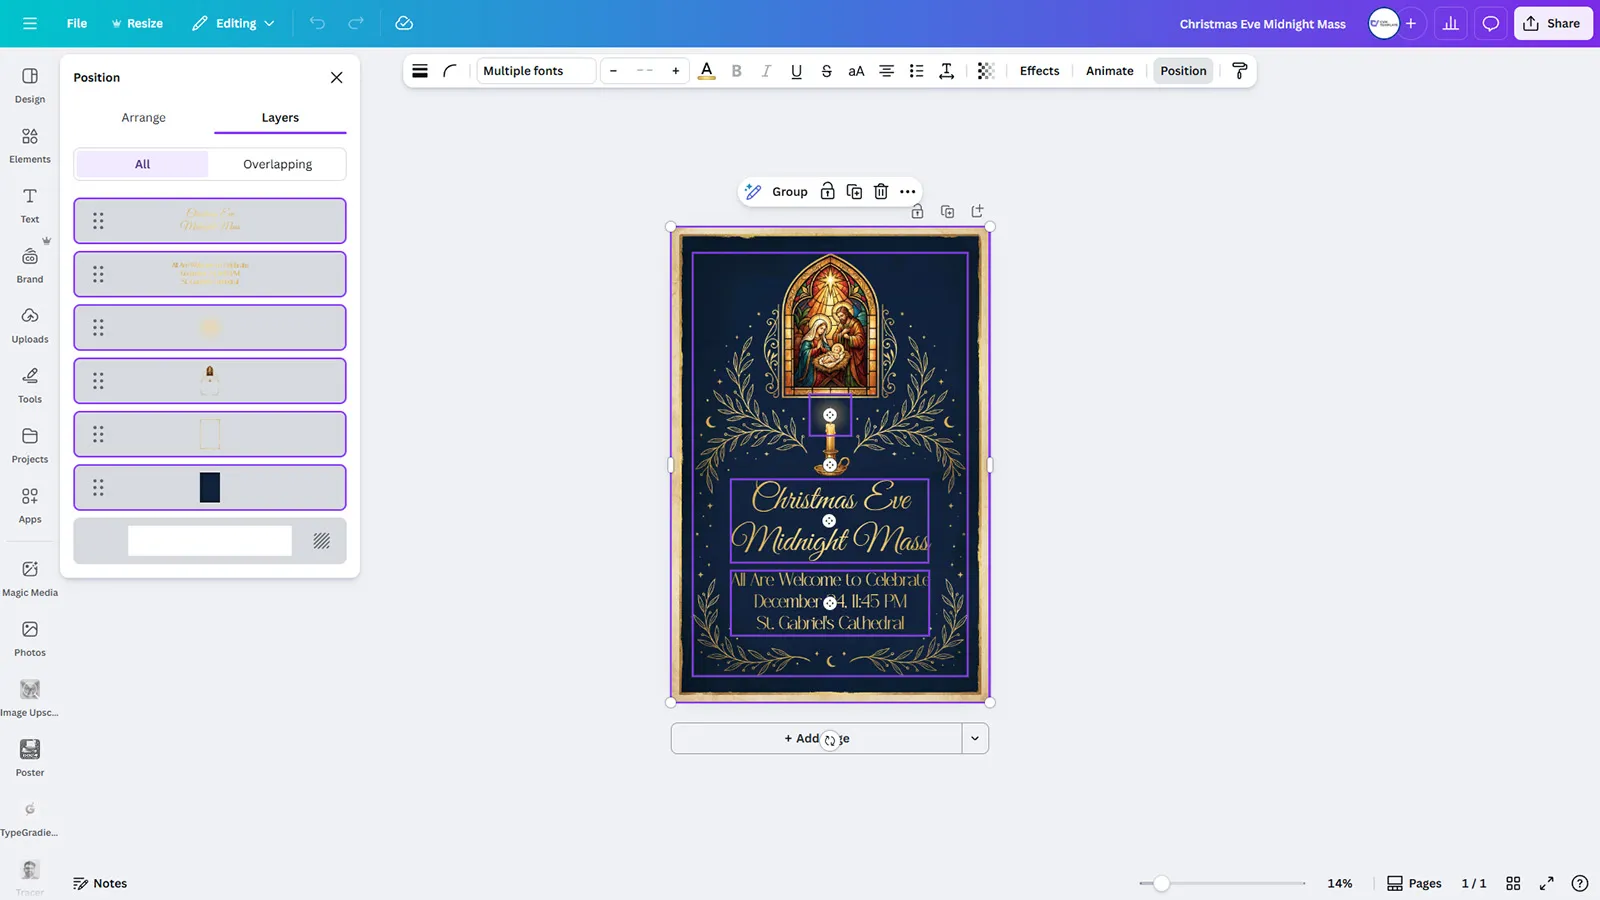Open the Elements panel in the sidebar

point(29,144)
